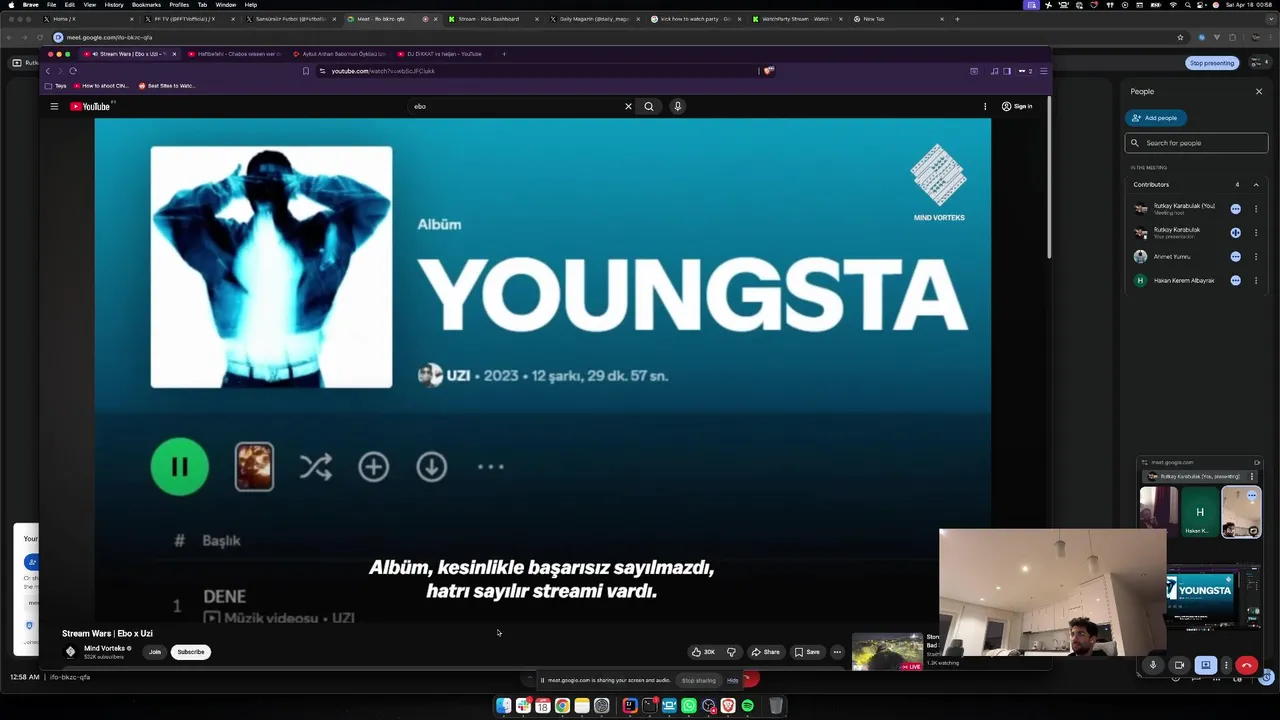
Task: Open options for Hakan Kerem Albayrak
Action: click(1256, 281)
